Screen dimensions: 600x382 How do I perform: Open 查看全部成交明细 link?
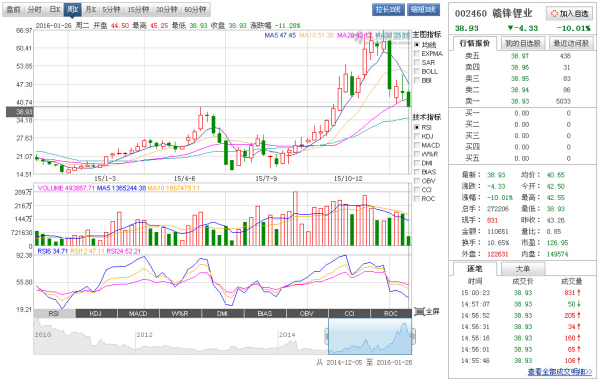[x=560, y=372]
